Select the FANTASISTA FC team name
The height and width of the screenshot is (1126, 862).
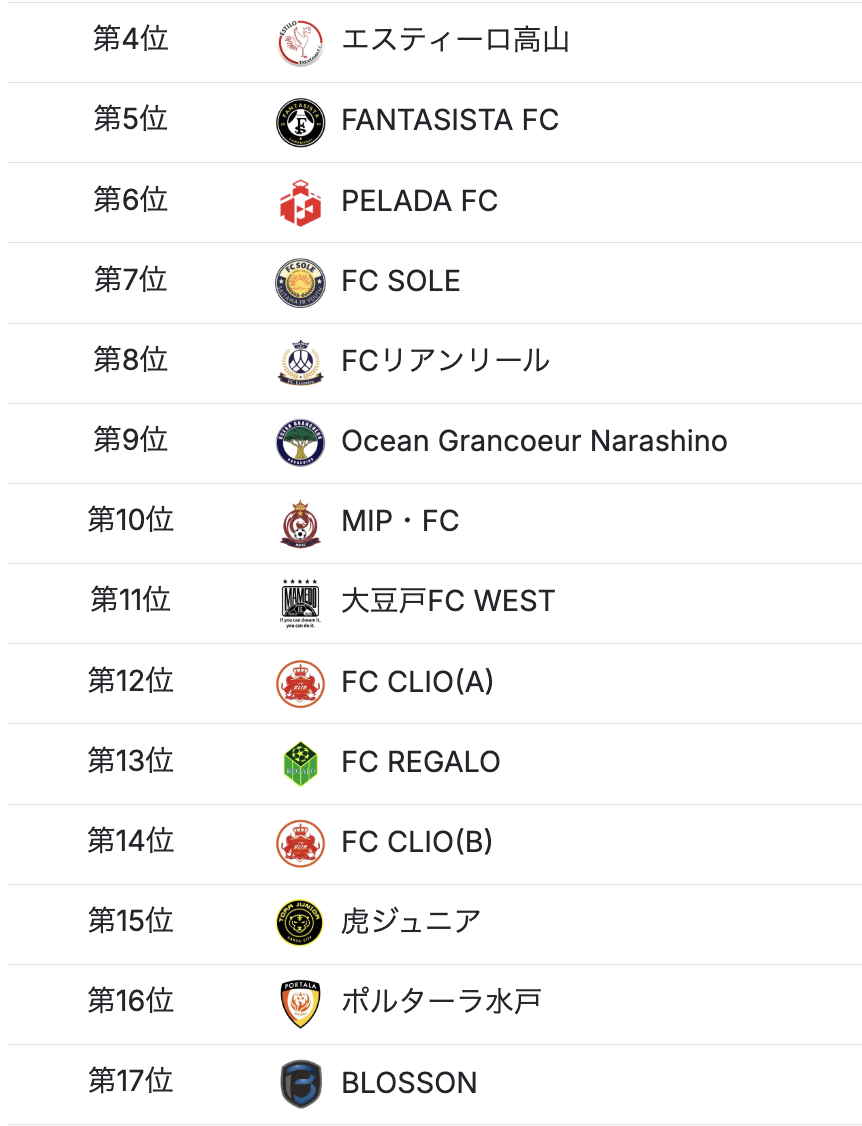[x=450, y=121]
